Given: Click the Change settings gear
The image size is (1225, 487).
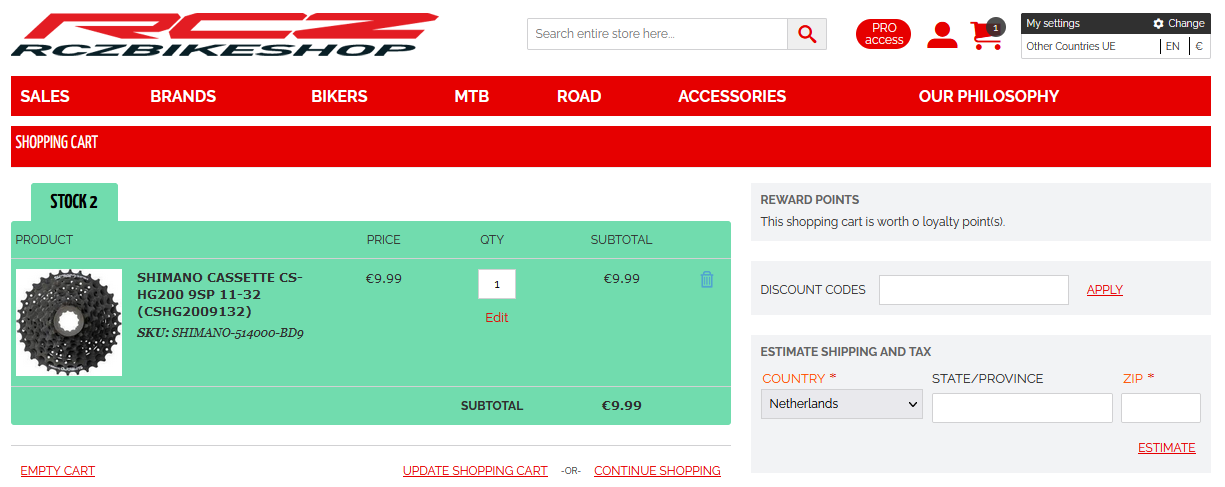Looking at the screenshot, I should pyautogui.click(x=1178, y=23).
